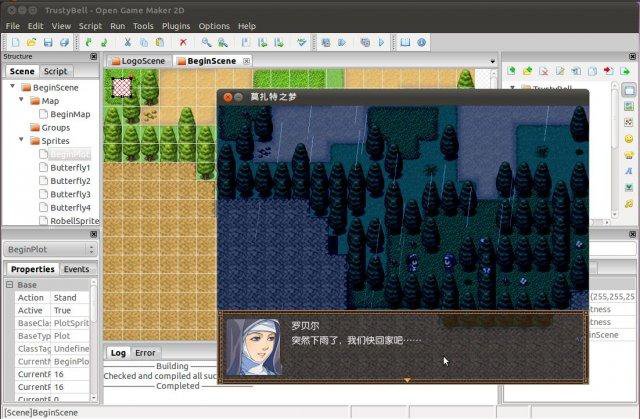Click the Open folder toolbar icon
640x419 pixels.
pos(31,42)
